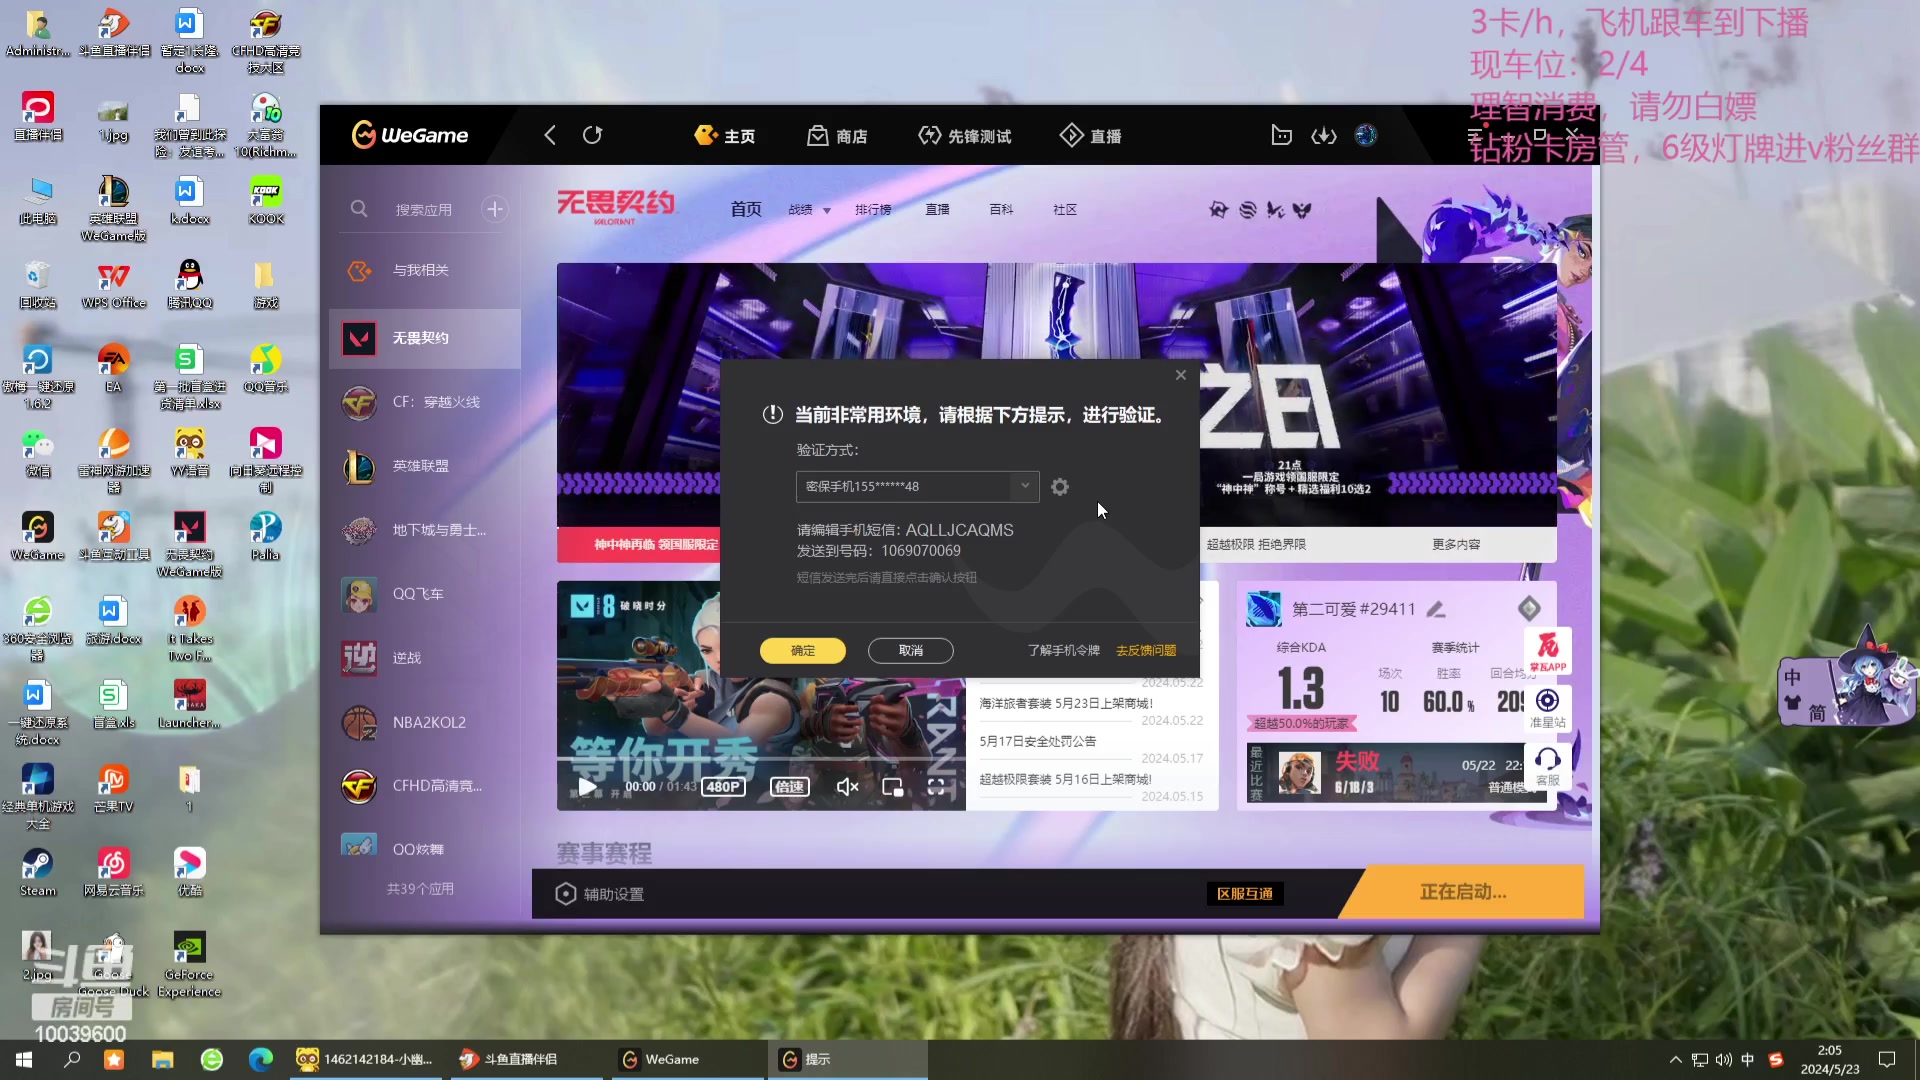Open 5月17日安全处罚公告 news item
This screenshot has width=1920, height=1080.
(x=1037, y=741)
